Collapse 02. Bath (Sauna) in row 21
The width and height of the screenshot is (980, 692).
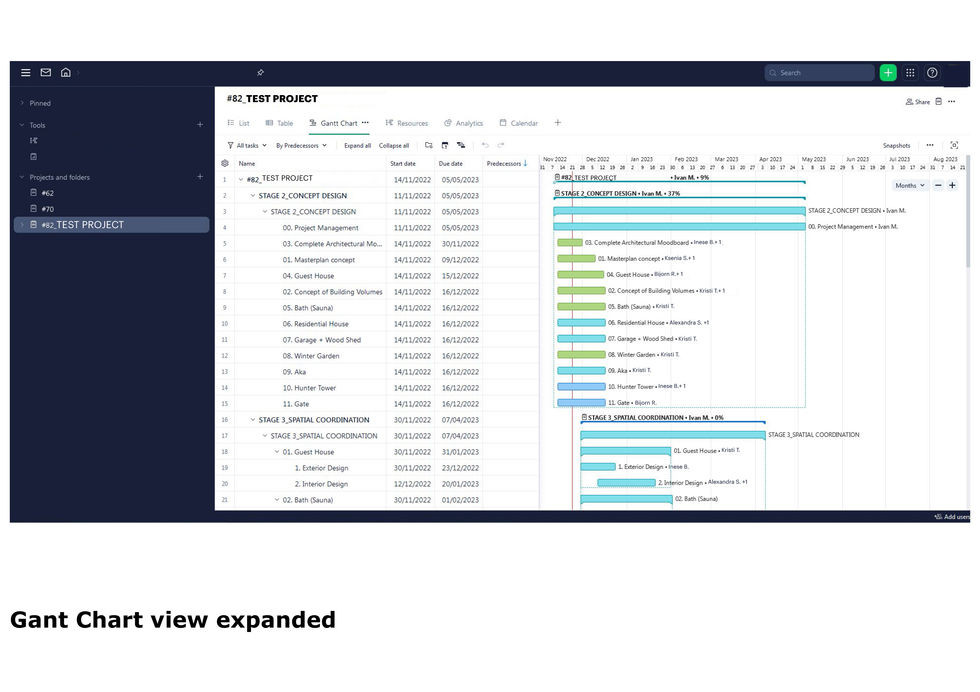[x=277, y=500]
